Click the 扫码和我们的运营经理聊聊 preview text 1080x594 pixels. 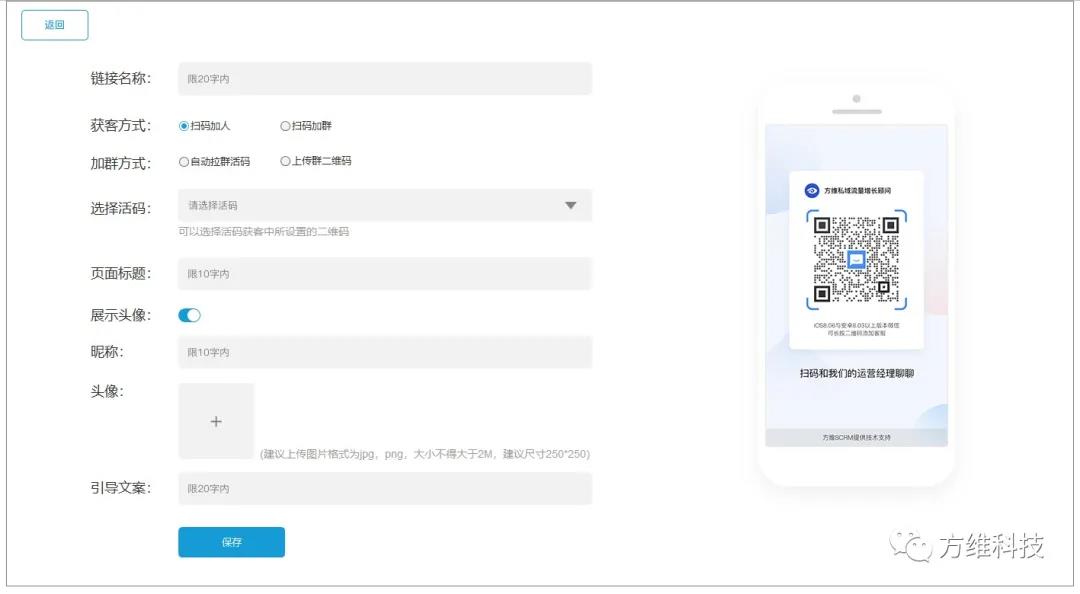click(x=856, y=373)
